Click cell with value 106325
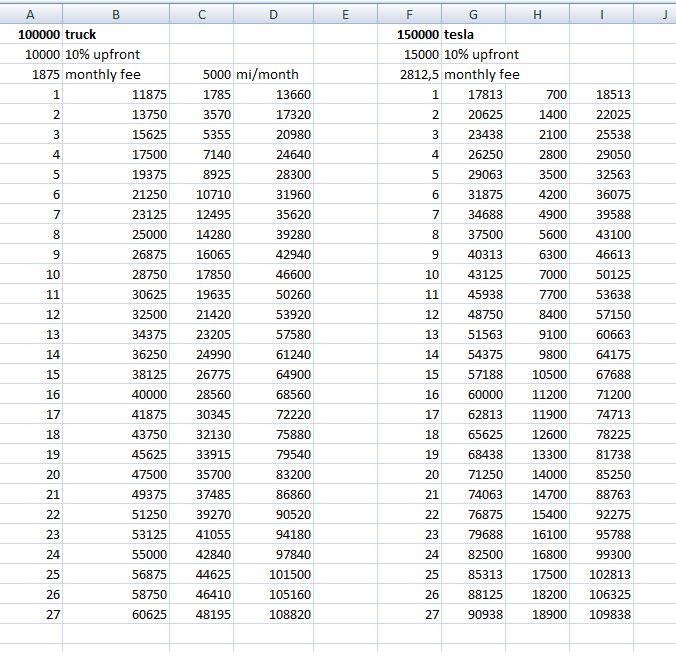Image resolution: width=676 pixels, height=652 pixels. click(601, 595)
